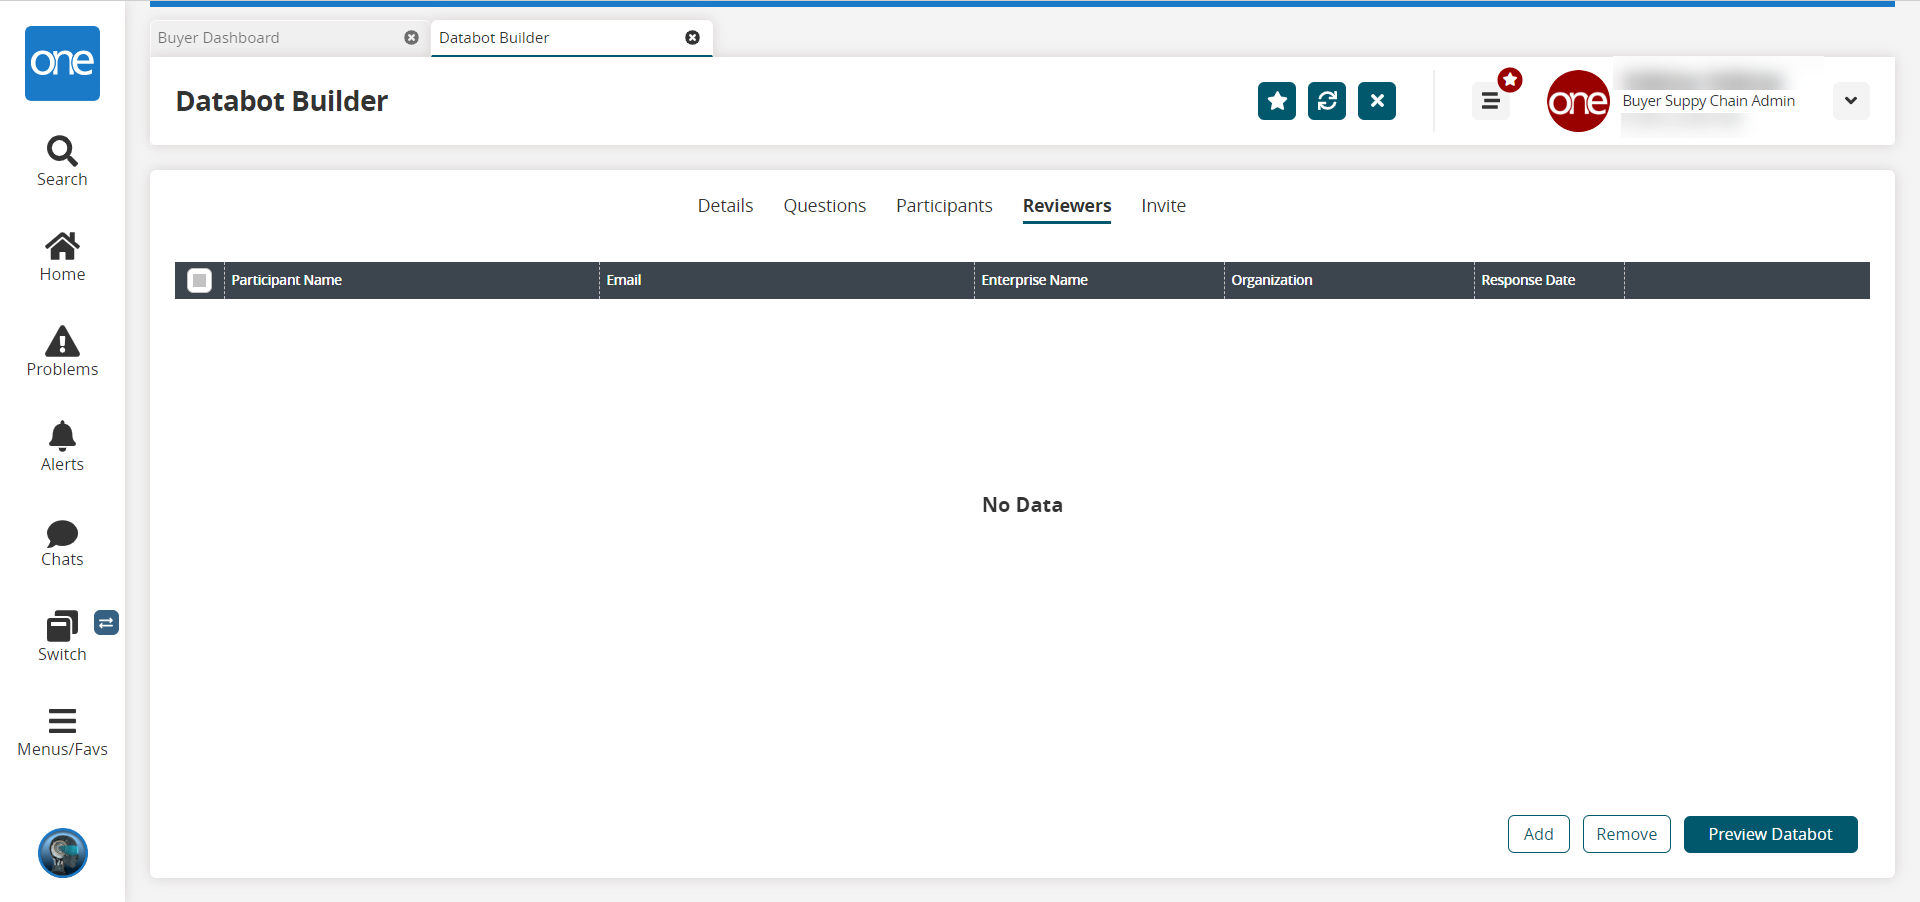Expand the user profile dropdown

(1851, 101)
